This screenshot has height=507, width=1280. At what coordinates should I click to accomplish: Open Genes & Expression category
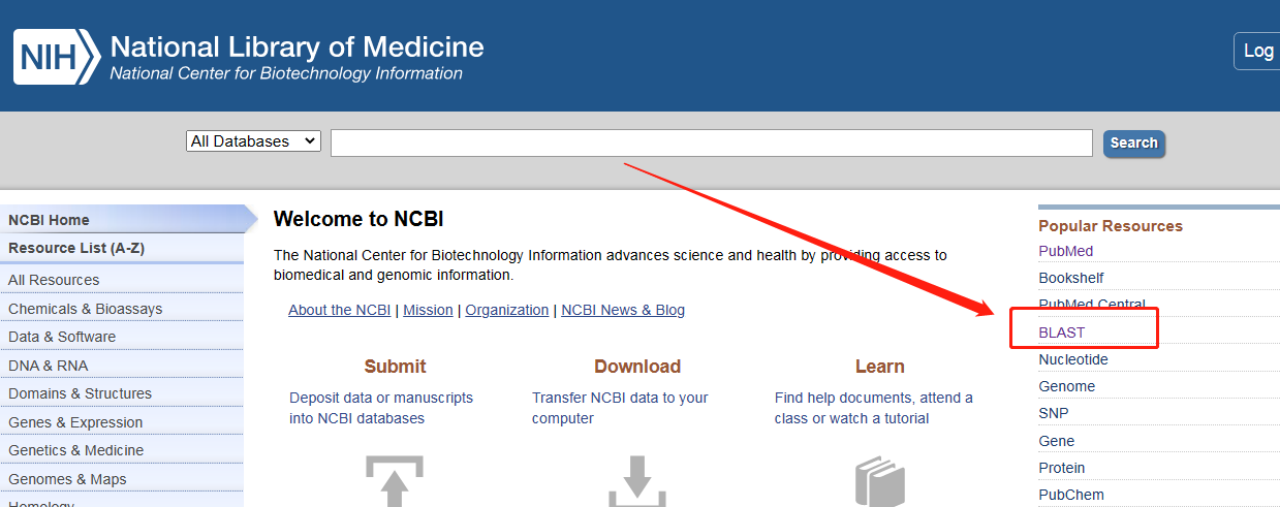point(75,422)
